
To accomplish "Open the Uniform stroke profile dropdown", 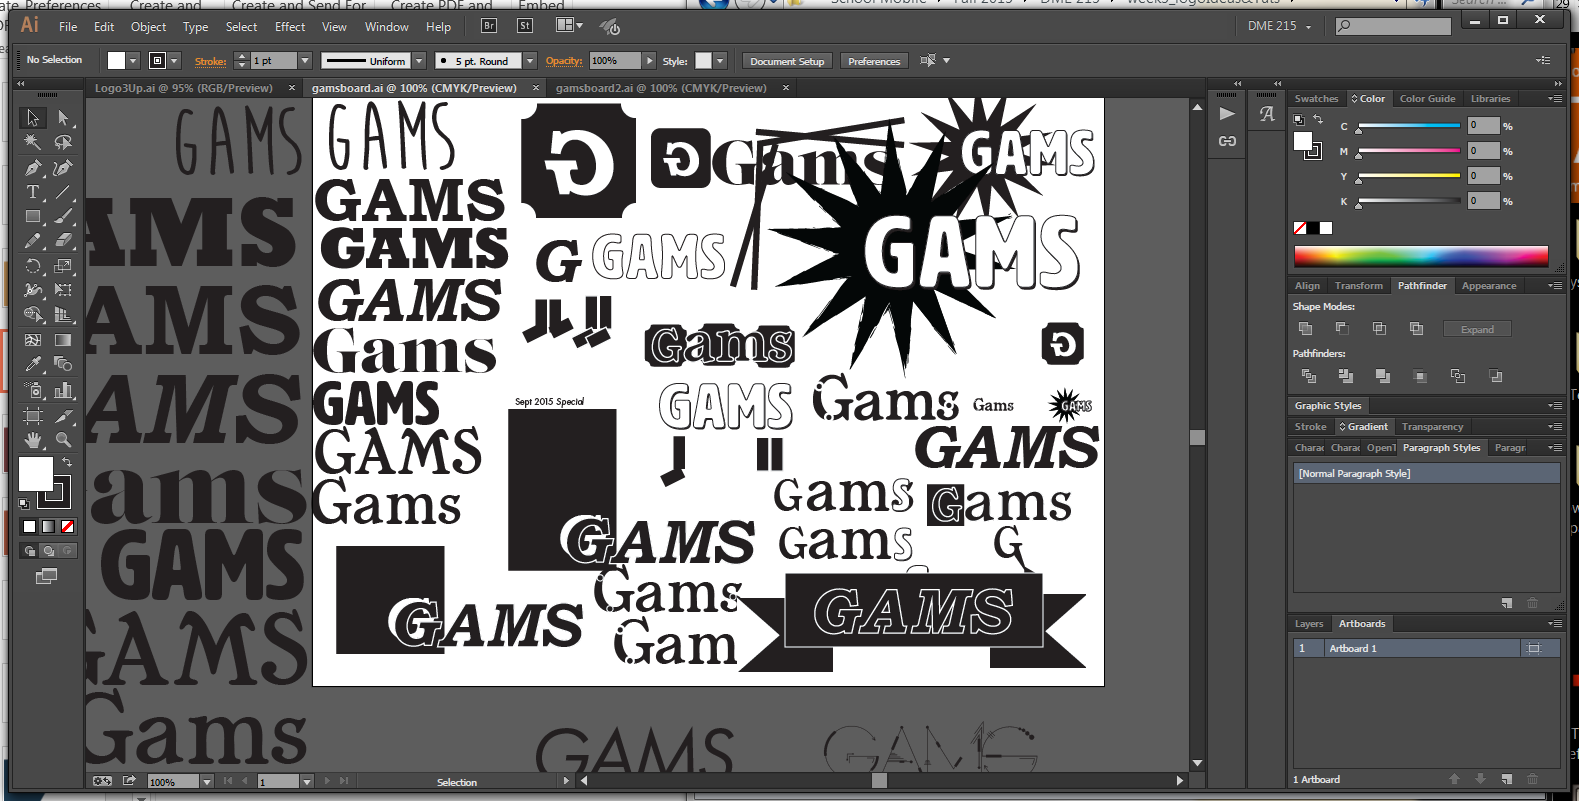I will click(419, 61).
